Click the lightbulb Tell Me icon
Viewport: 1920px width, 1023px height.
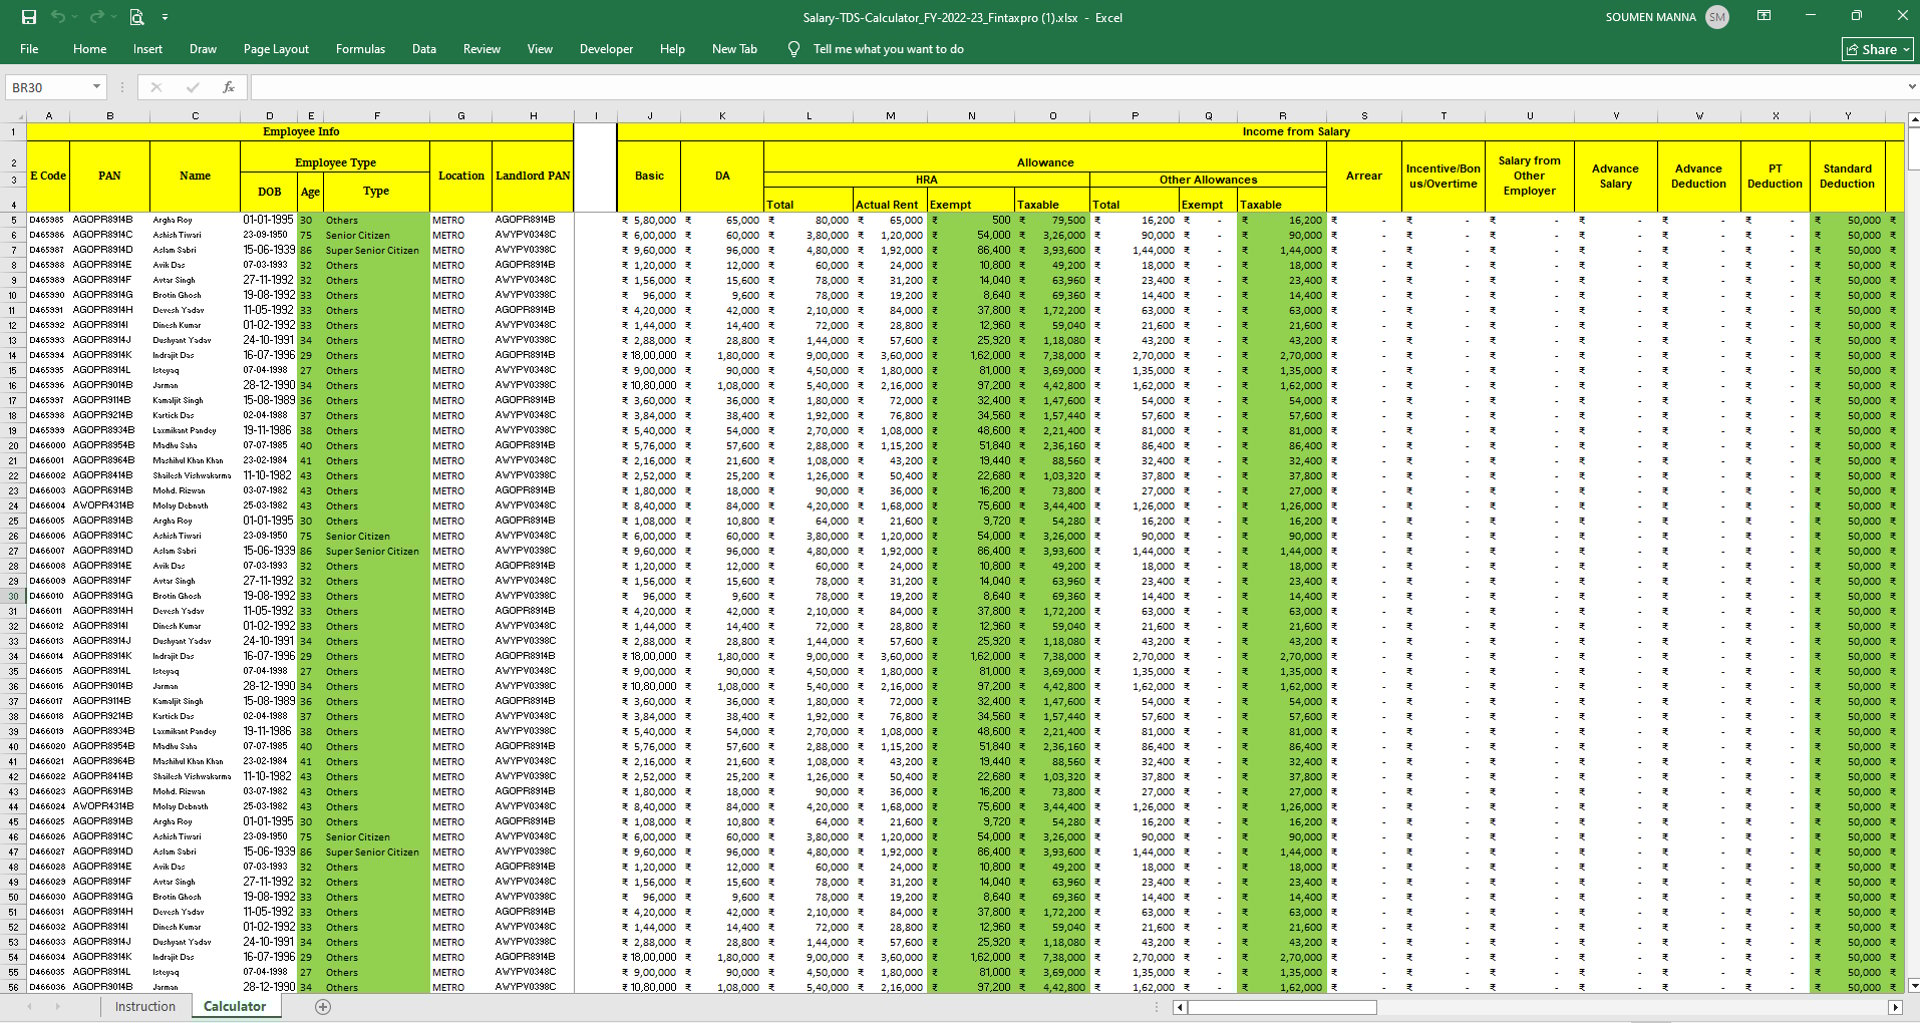(794, 49)
